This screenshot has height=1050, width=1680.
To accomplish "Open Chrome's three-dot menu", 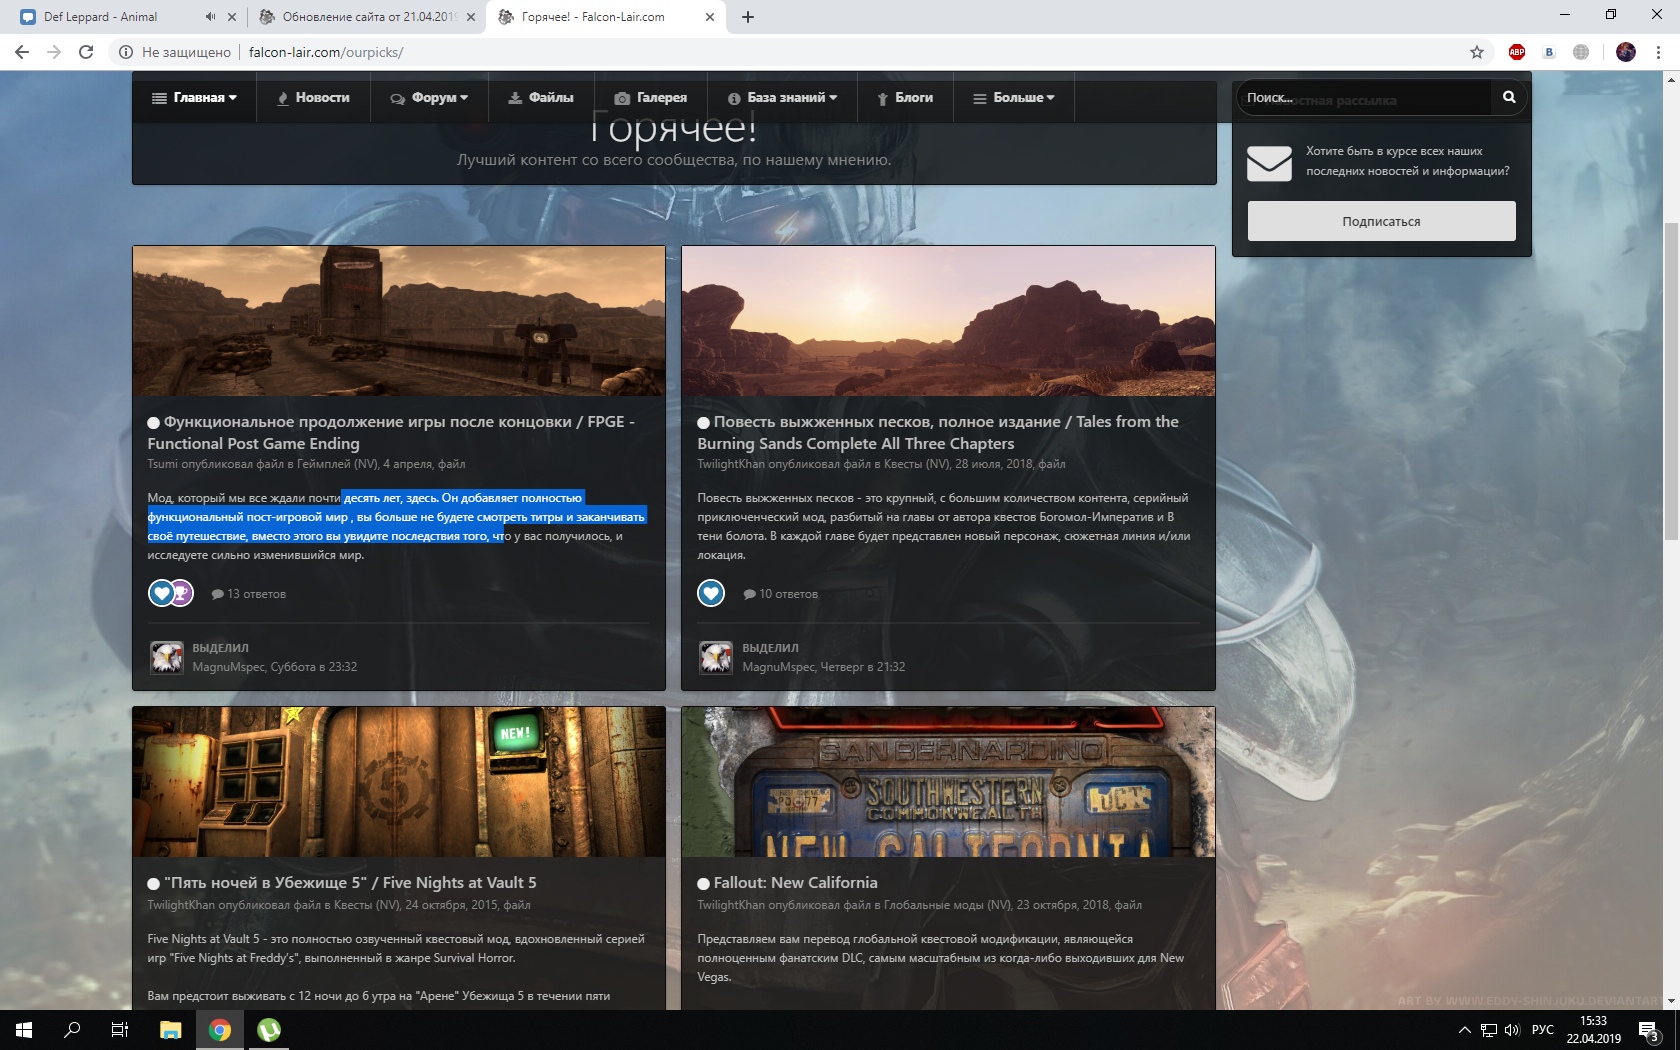I will tap(1658, 52).
